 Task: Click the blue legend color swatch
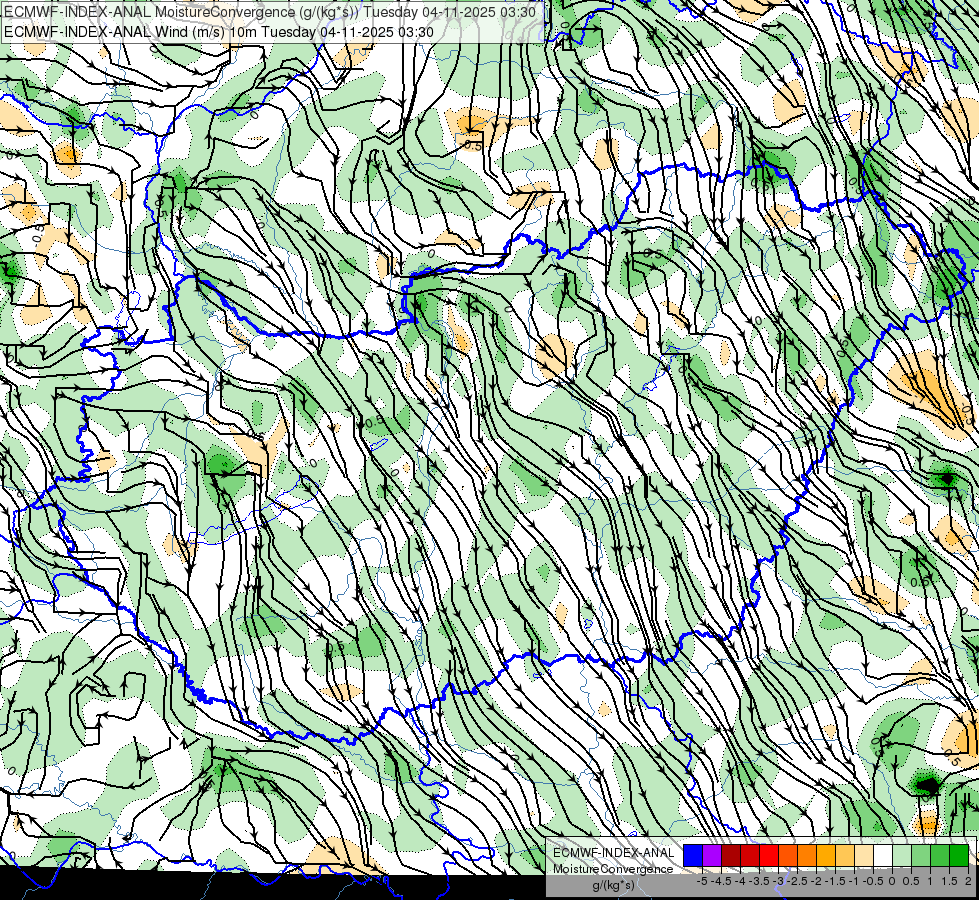tap(693, 856)
